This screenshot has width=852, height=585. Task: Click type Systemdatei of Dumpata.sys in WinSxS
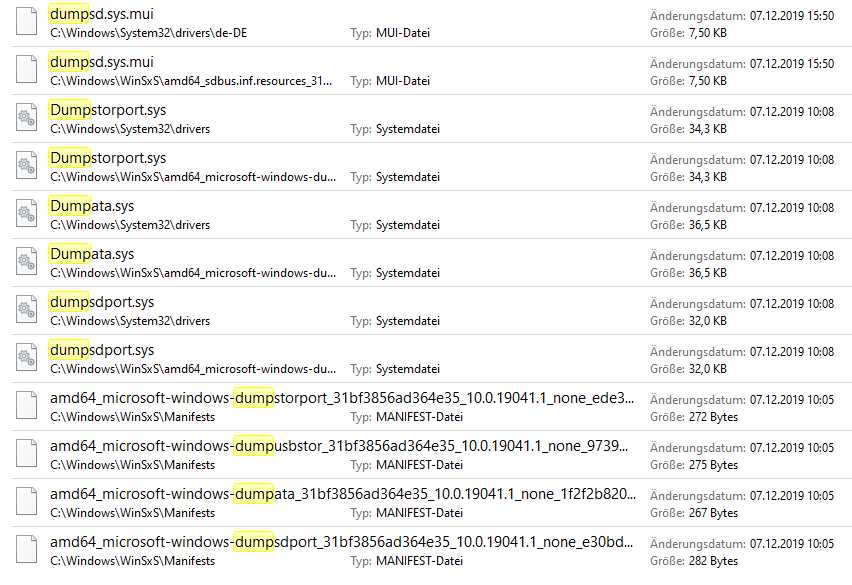click(x=408, y=273)
